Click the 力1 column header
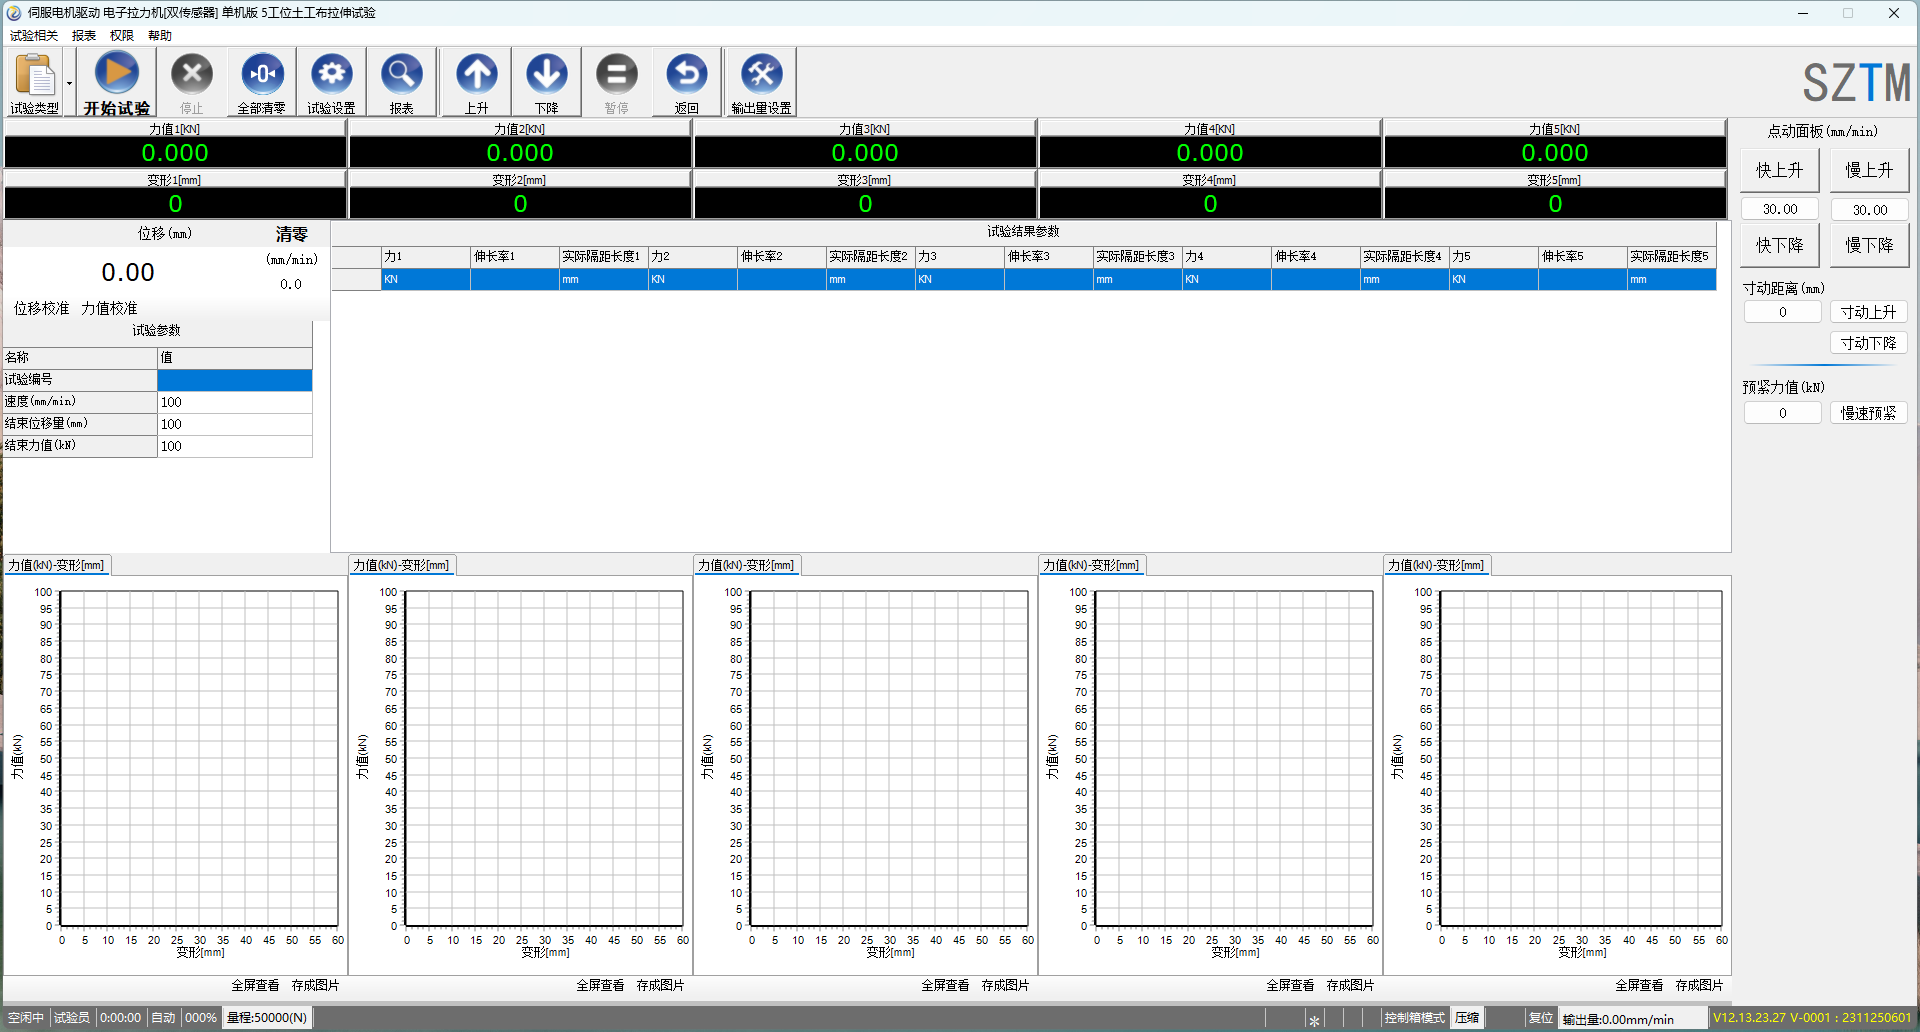Image resolution: width=1920 pixels, height=1032 pixels. coord(426,257)
